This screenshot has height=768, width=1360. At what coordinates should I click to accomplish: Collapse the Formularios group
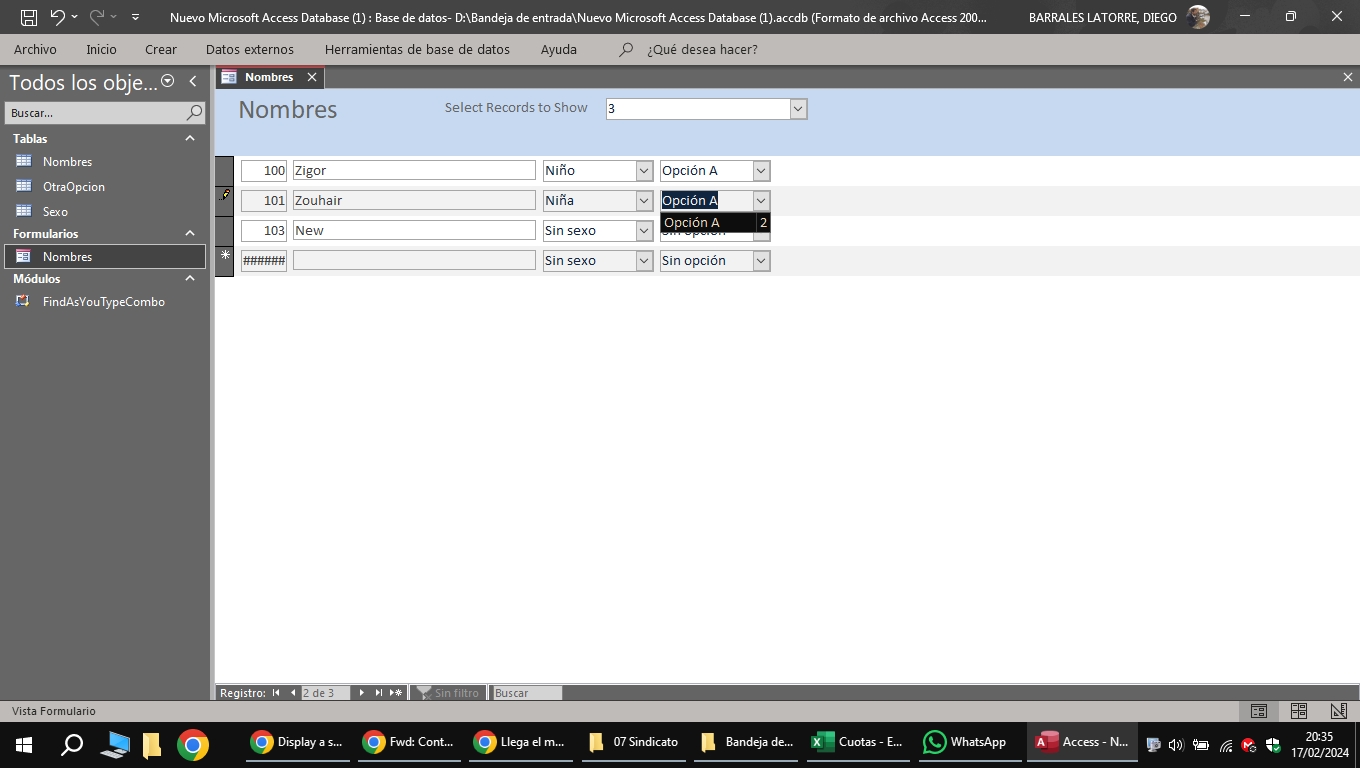click(190, 233)
